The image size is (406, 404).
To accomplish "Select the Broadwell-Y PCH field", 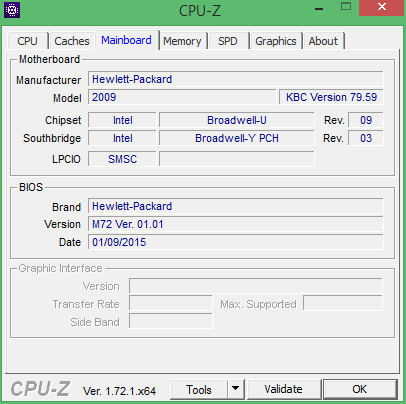I will (237, 138).
